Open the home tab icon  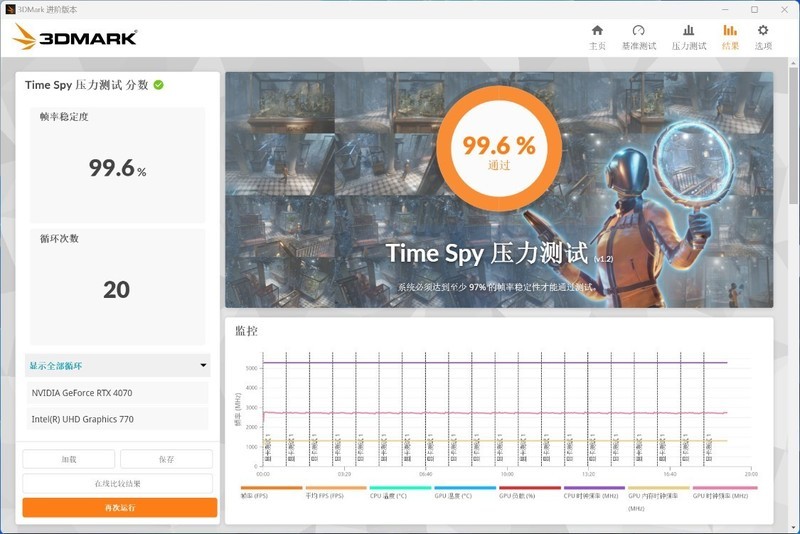[x=597, y=31]
